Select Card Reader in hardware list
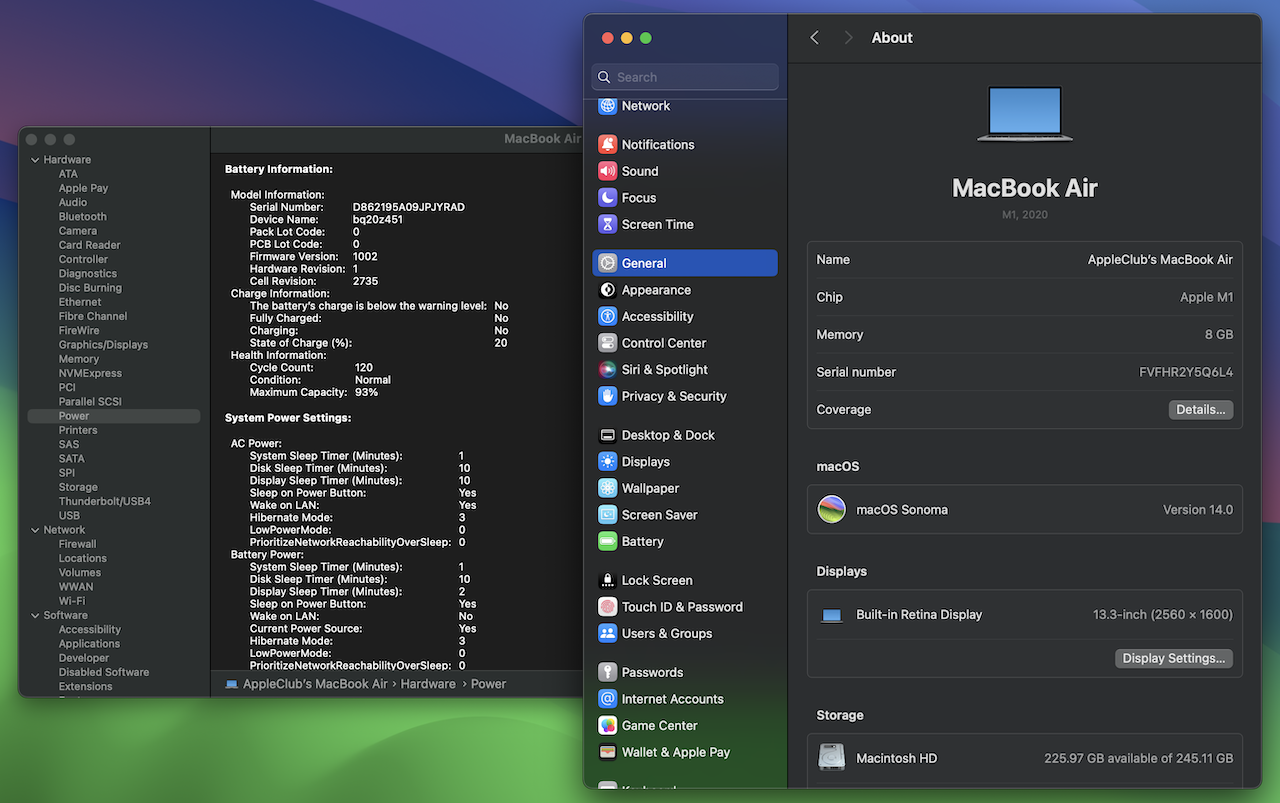Viewport: 1280px width, 803px height. coord(89,245)
